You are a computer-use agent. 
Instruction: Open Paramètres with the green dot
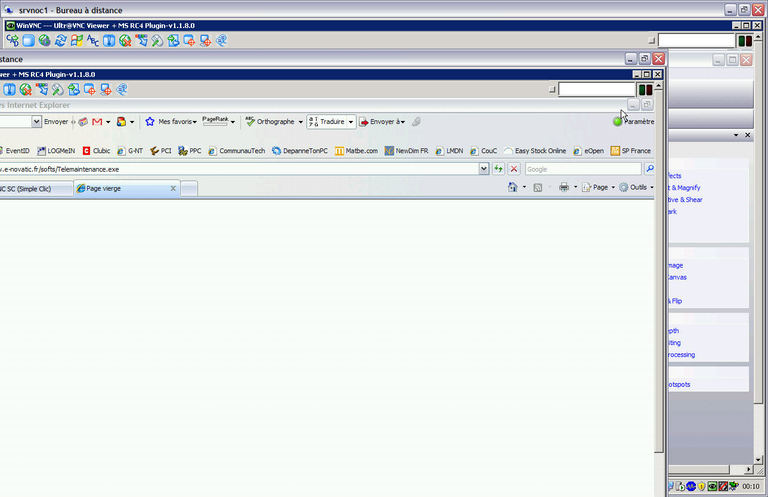633,121
